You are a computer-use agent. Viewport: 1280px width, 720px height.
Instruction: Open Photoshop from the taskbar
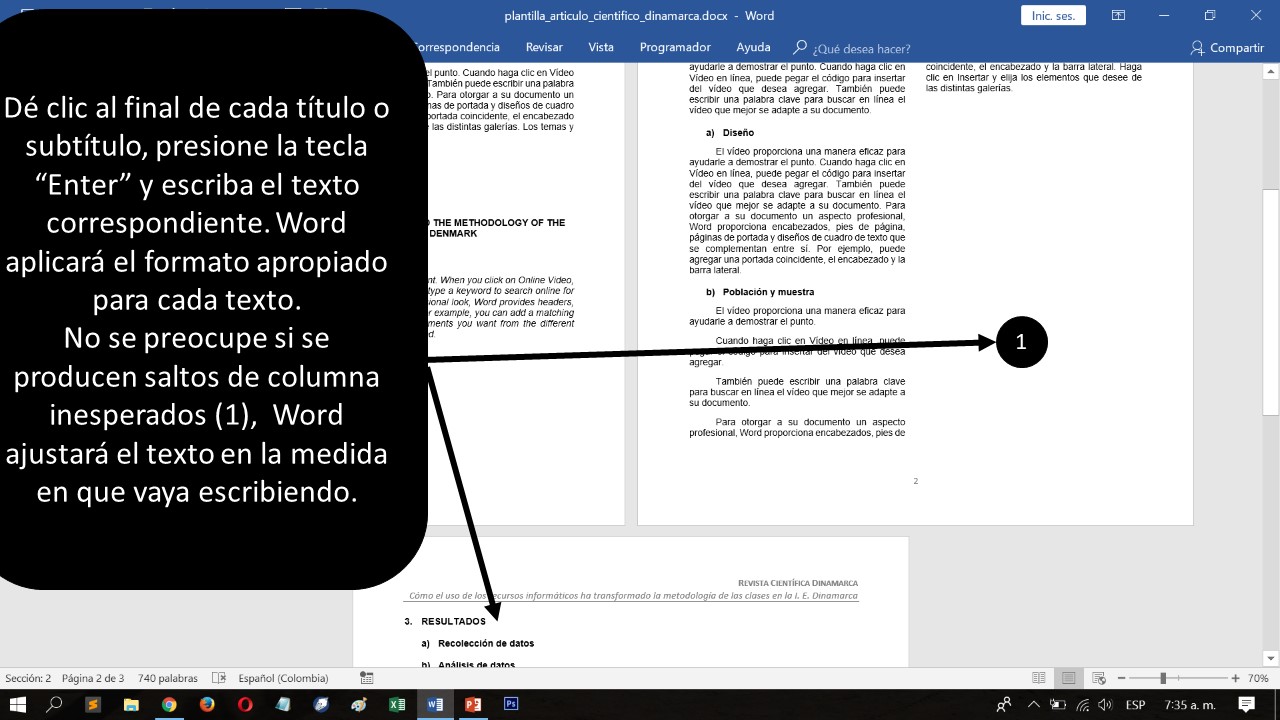coord(511,704)
